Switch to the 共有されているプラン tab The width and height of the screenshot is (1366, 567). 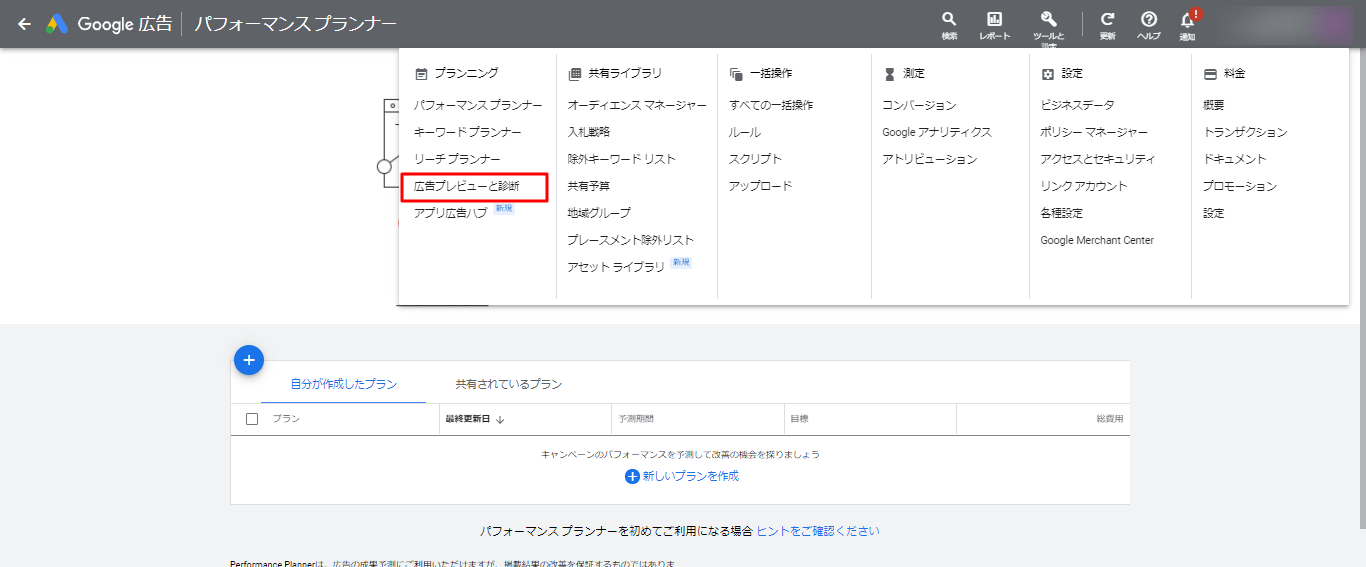click(x=509, y=384)
